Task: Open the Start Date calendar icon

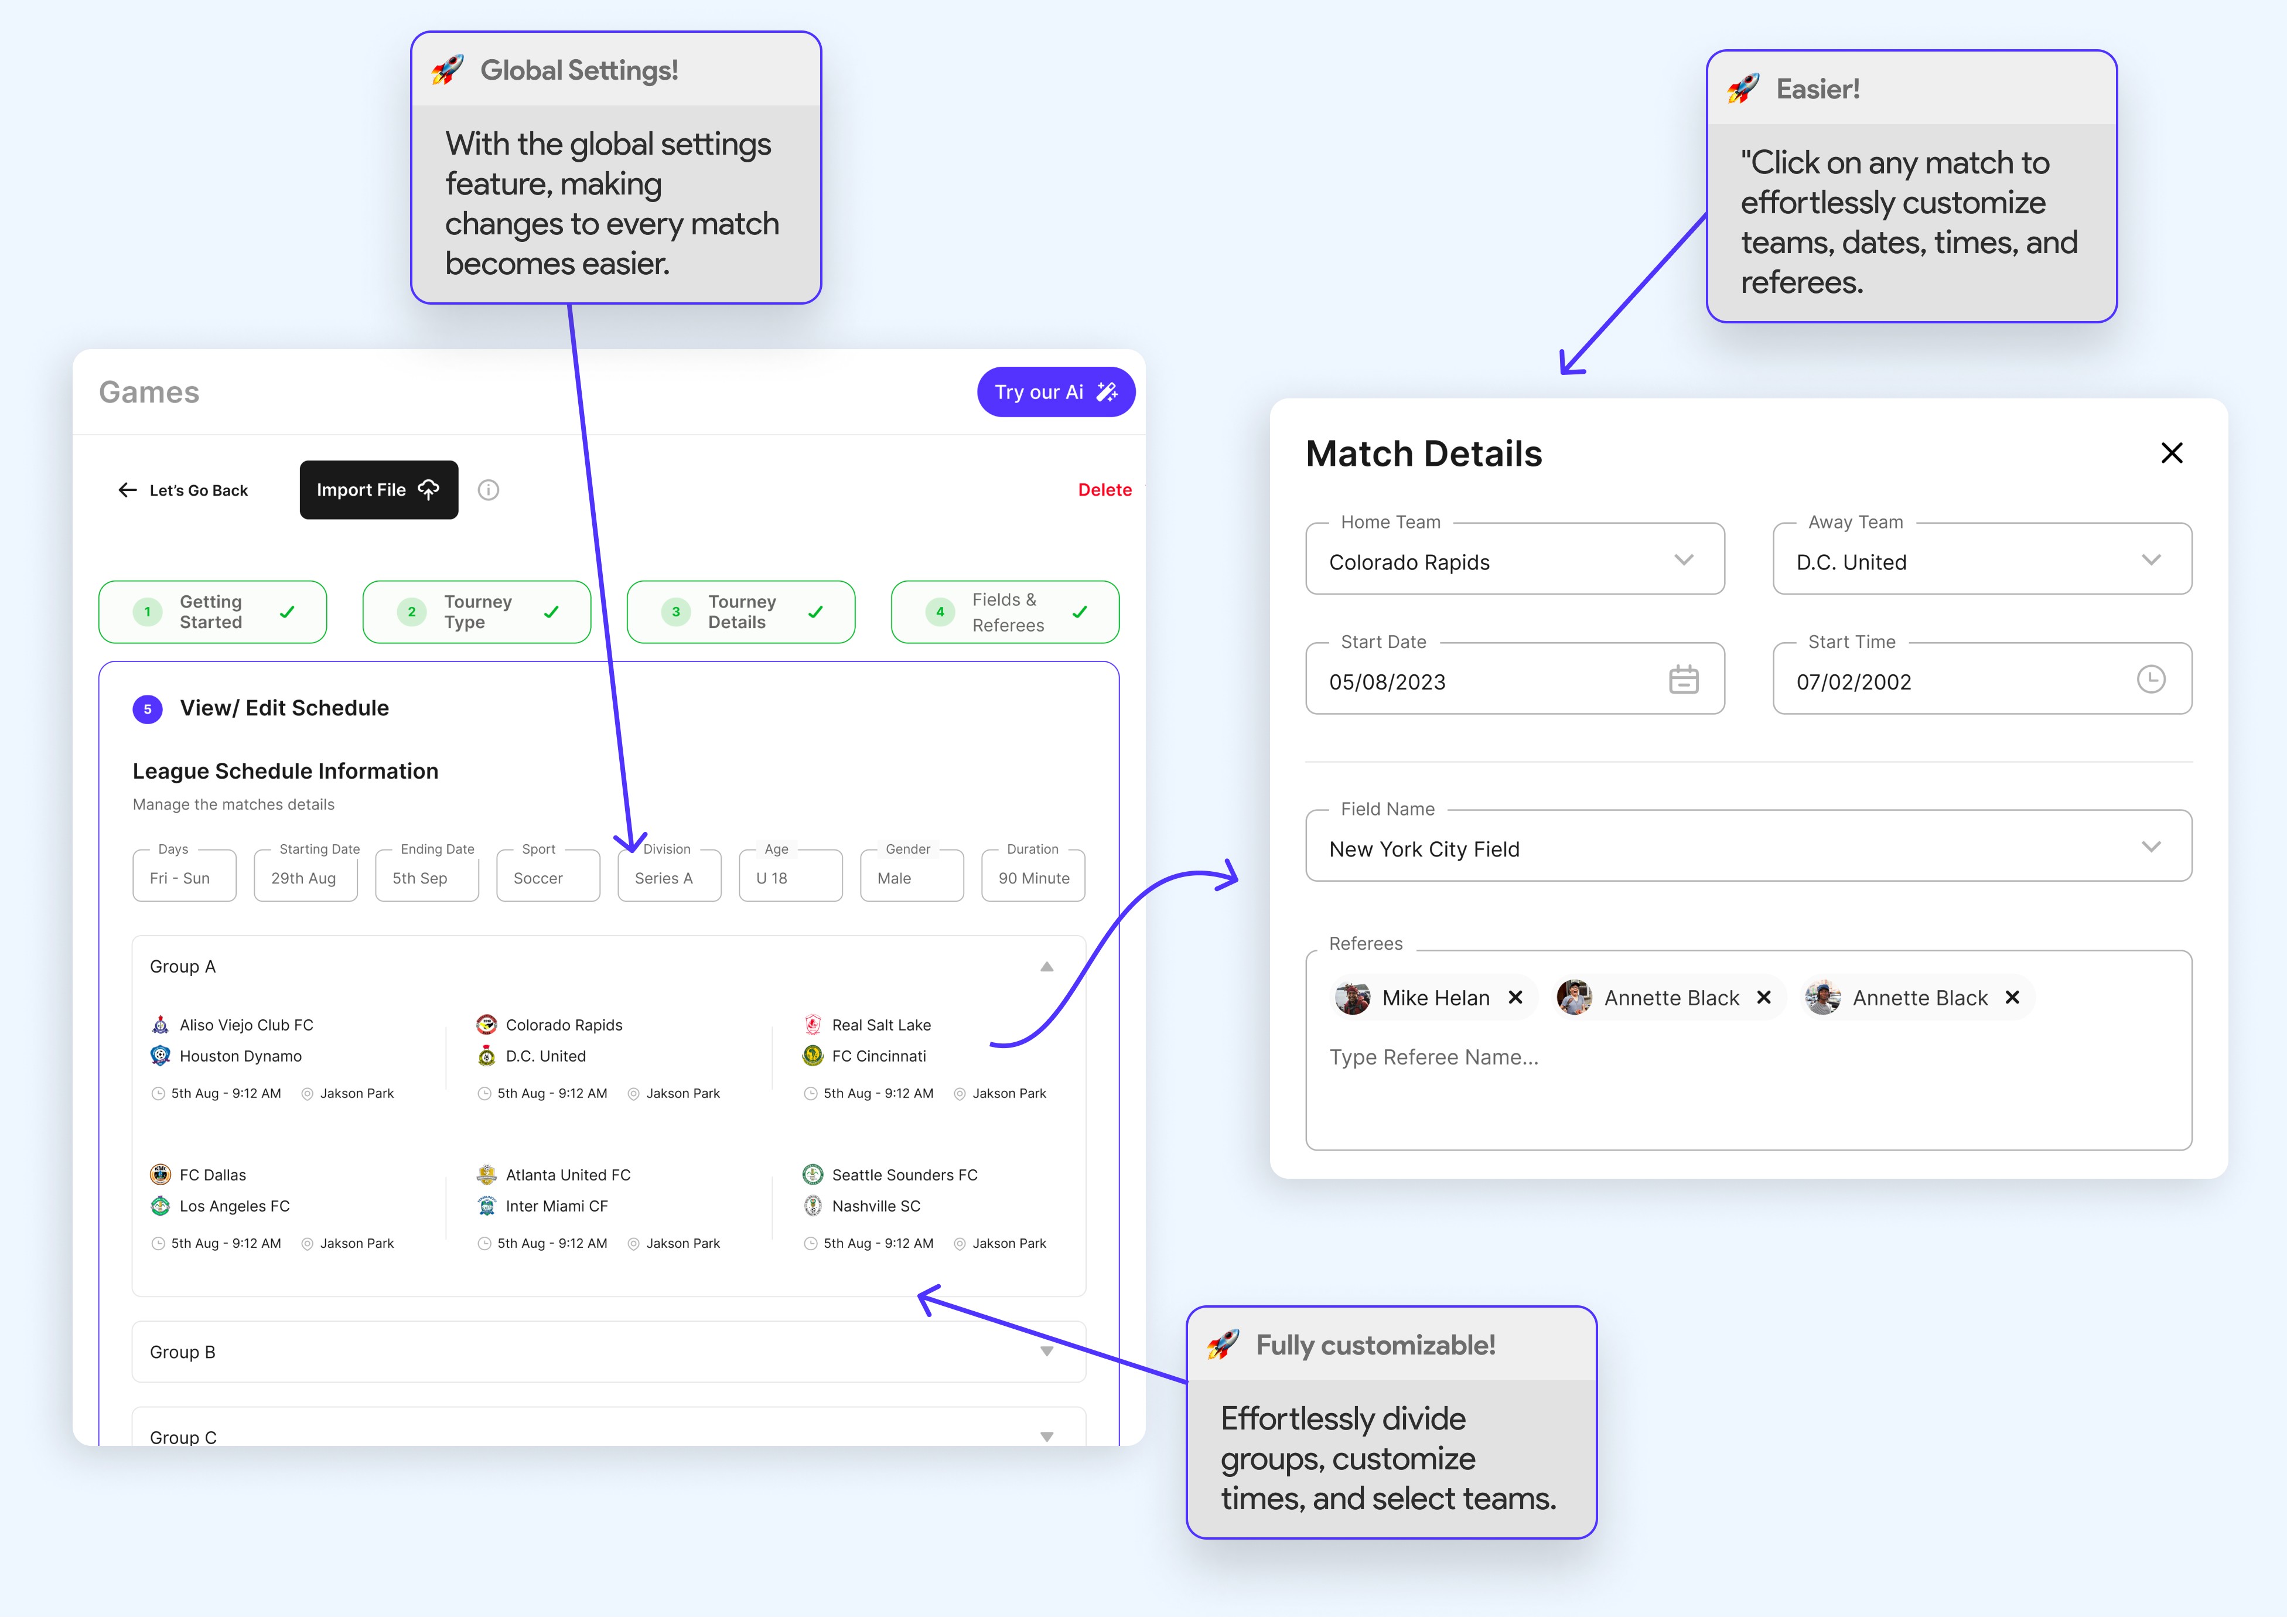Action: coord(1683,680)
